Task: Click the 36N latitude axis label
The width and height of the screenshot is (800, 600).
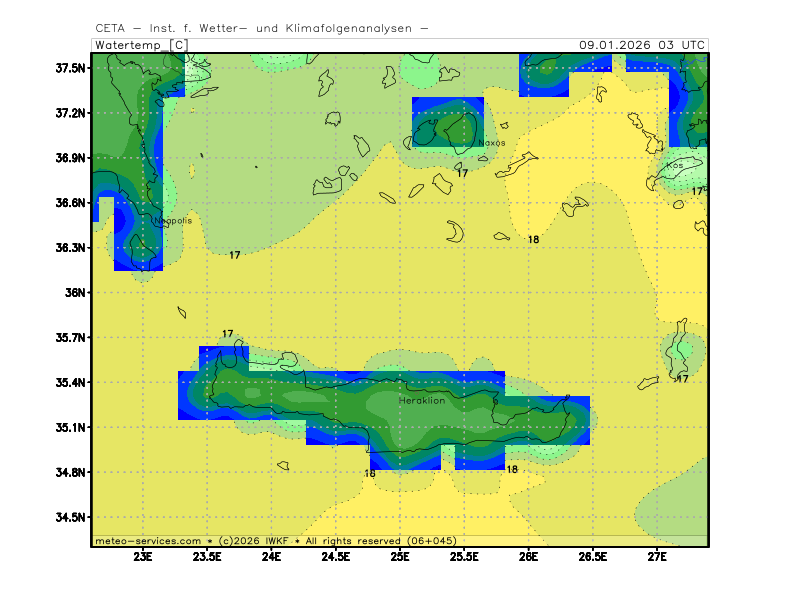Action: coord(75,292)
